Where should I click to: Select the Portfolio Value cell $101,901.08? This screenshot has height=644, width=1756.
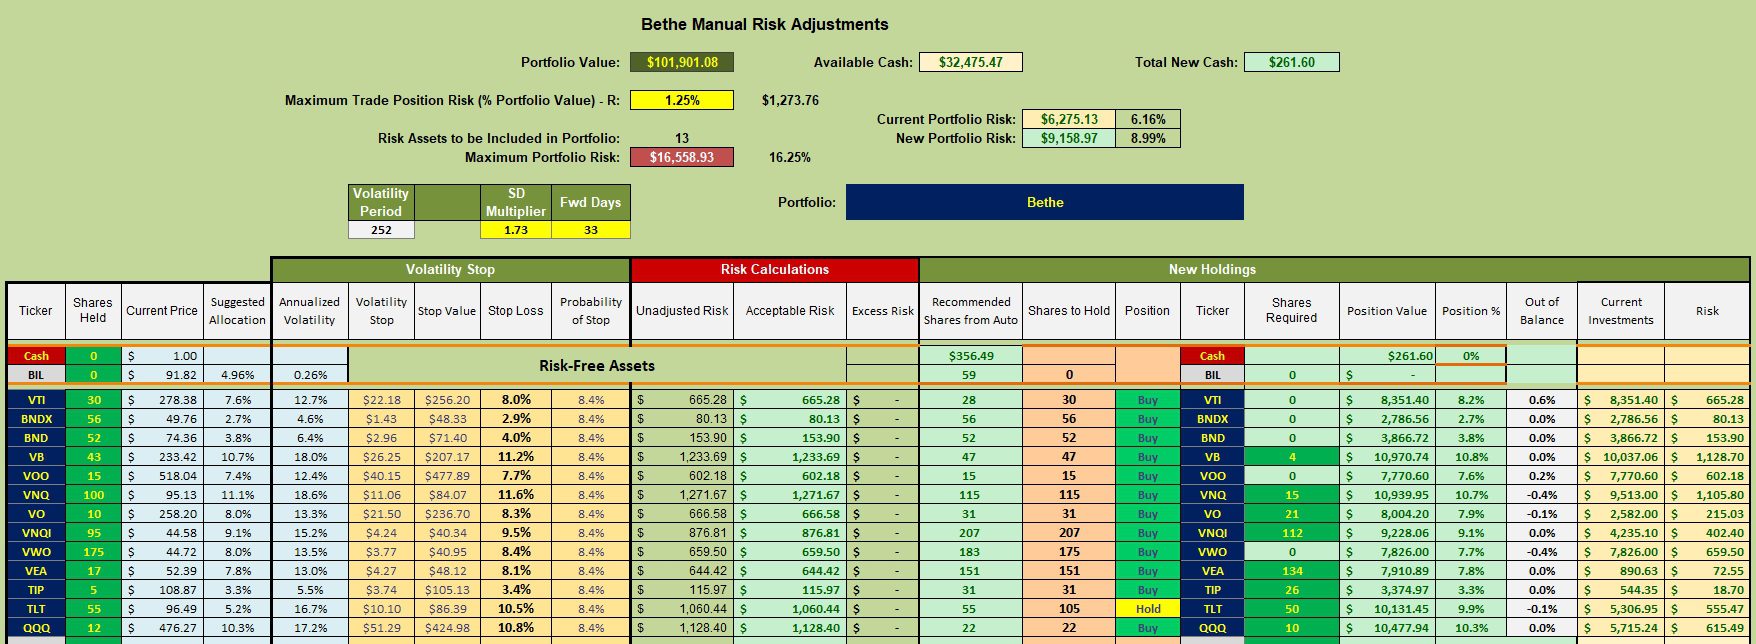point(682,62)
